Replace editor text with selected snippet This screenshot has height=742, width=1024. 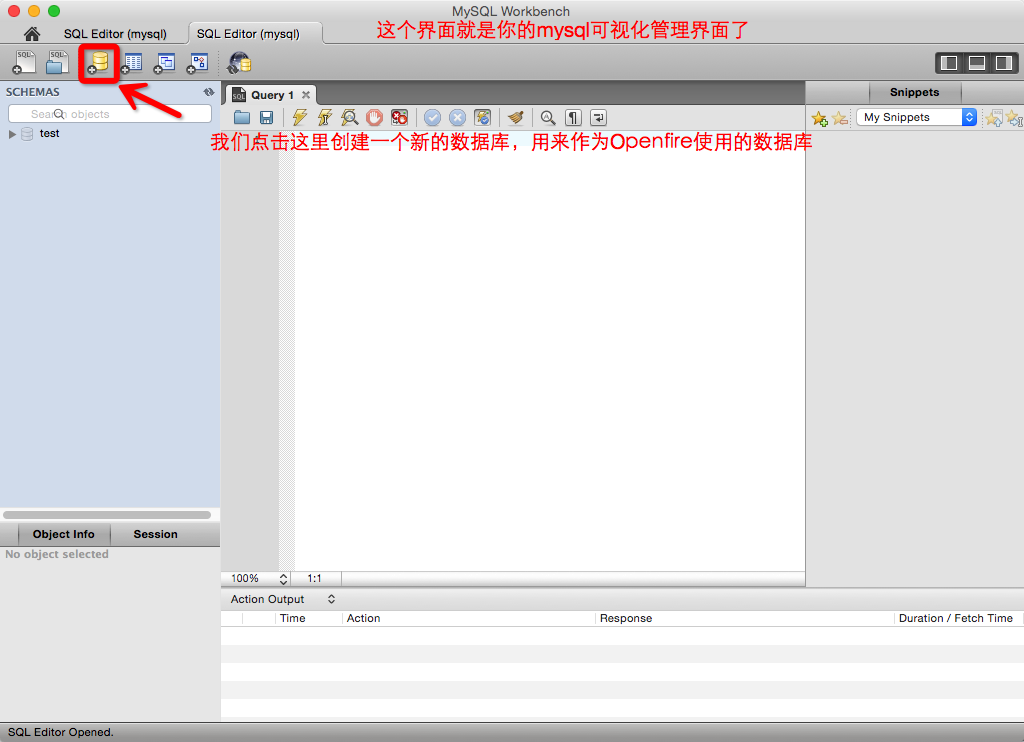point(994,118)
